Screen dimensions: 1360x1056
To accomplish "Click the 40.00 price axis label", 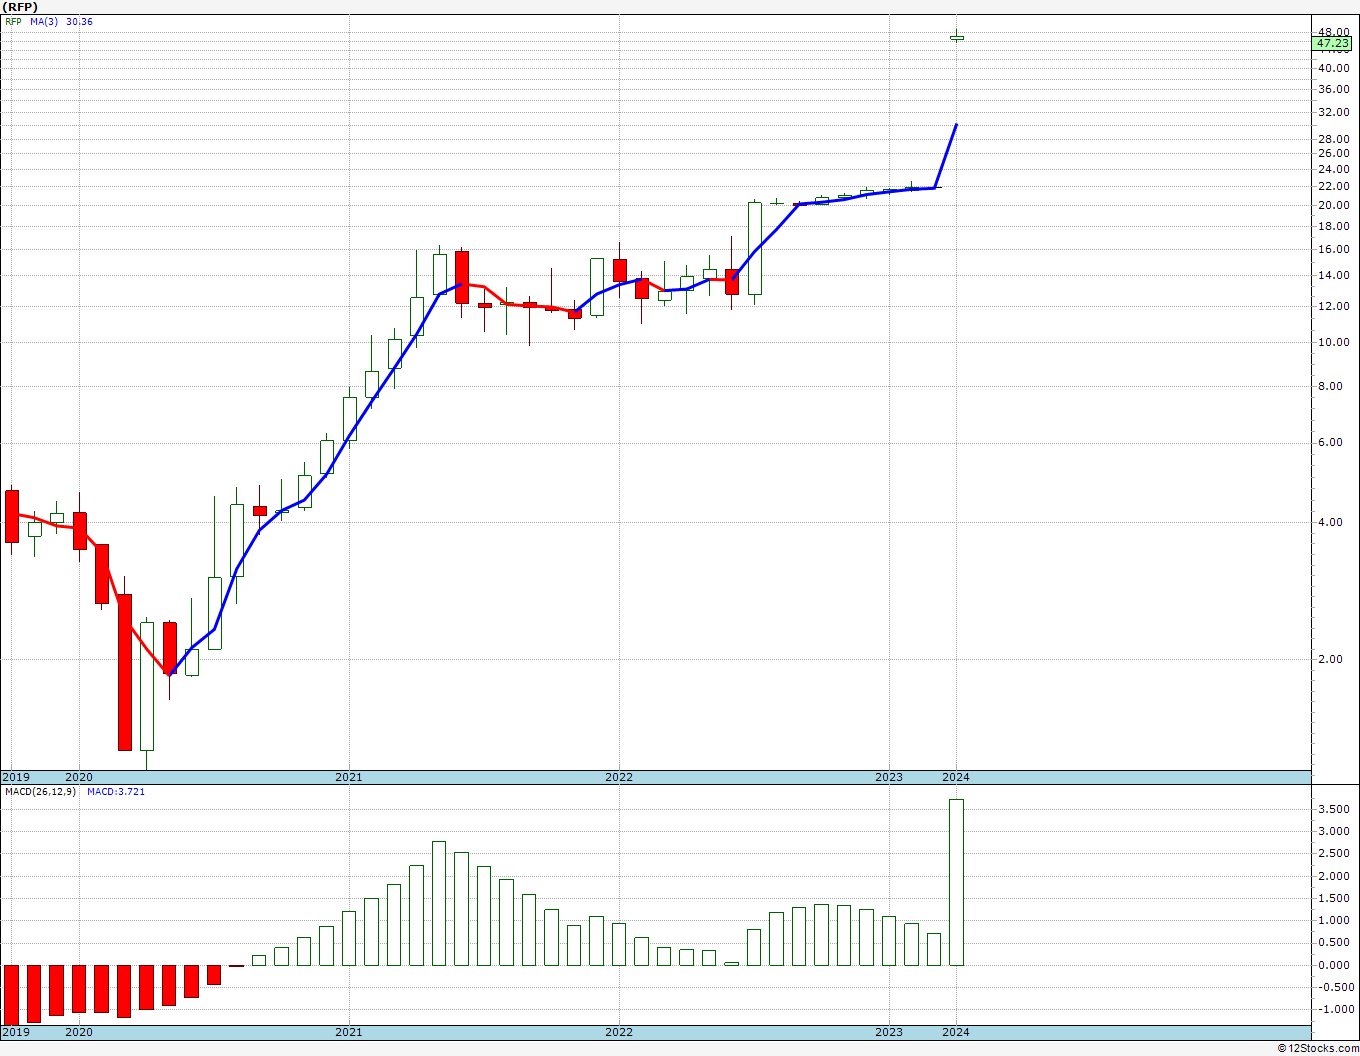I will click(x=1333, y=68).
